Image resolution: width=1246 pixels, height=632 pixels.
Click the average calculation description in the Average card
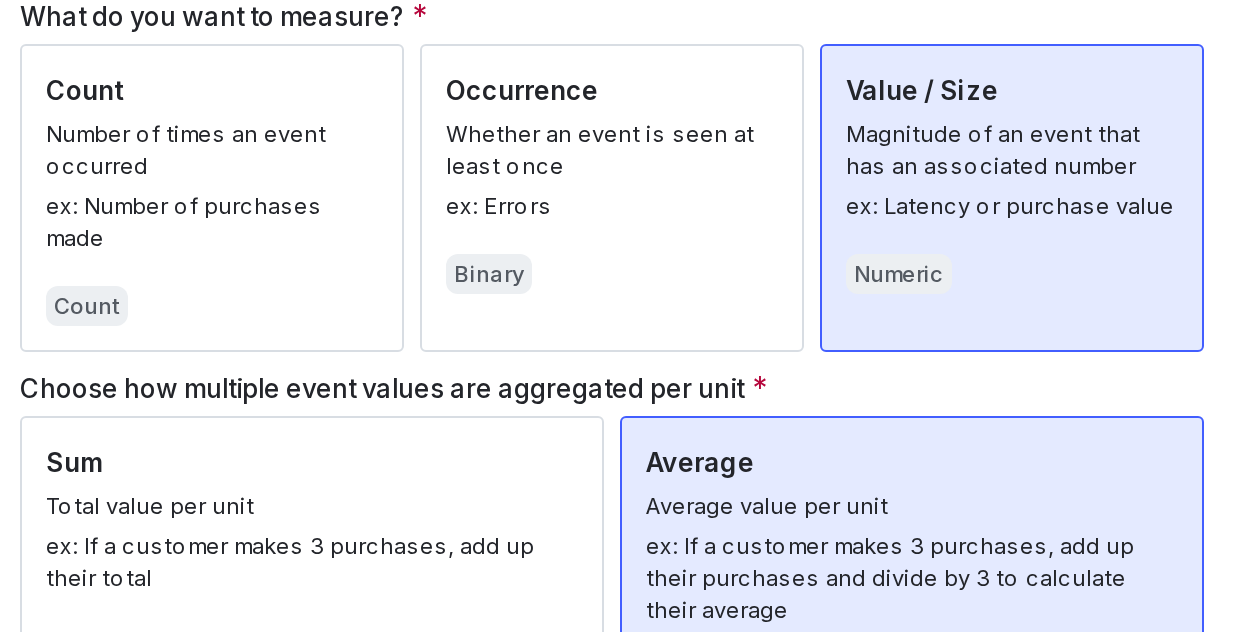coord(889,578)
